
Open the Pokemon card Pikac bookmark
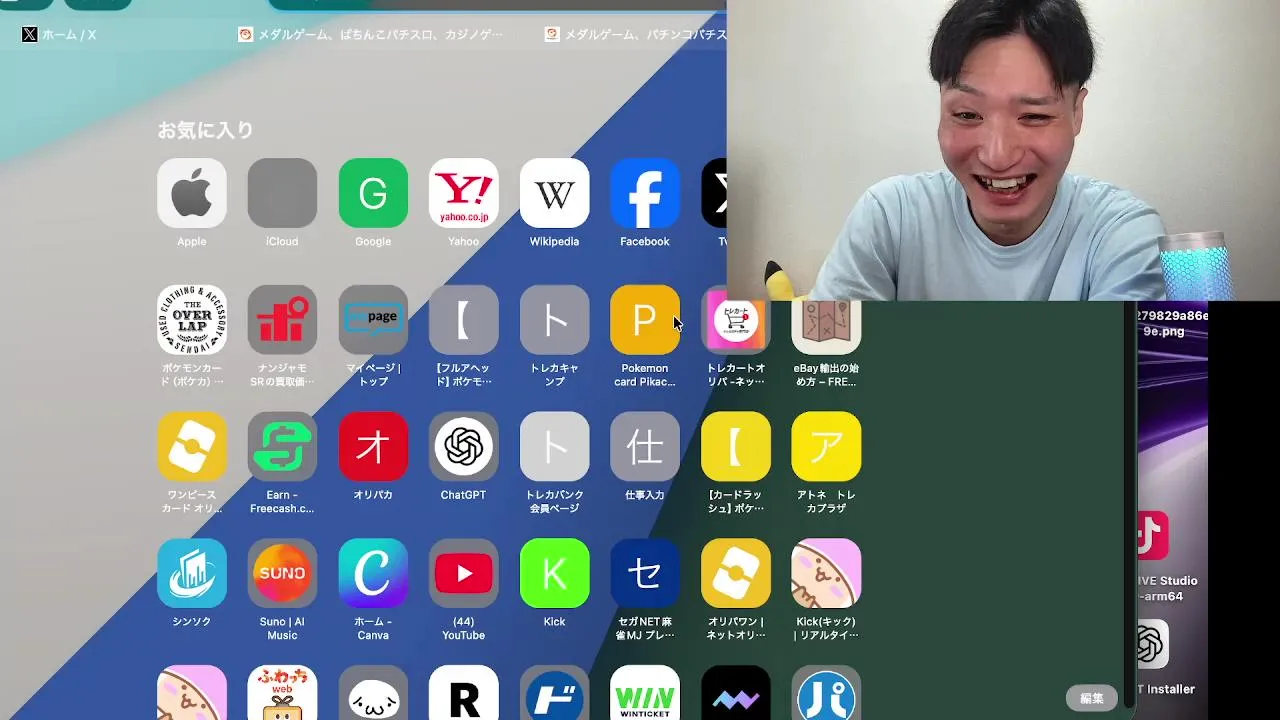coord(645,320)
